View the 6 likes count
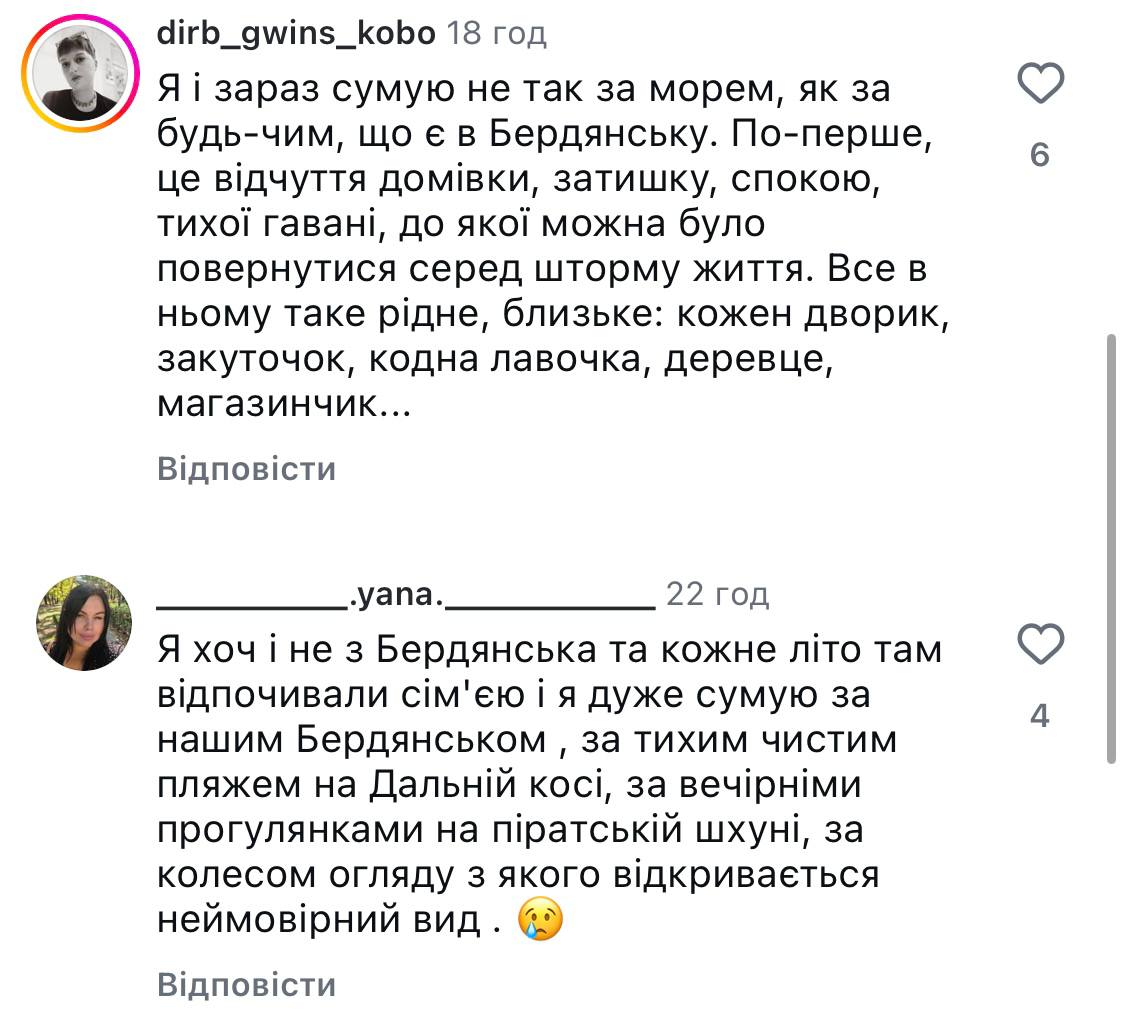1125x1019 pixels. click(x=1039, y=156)
